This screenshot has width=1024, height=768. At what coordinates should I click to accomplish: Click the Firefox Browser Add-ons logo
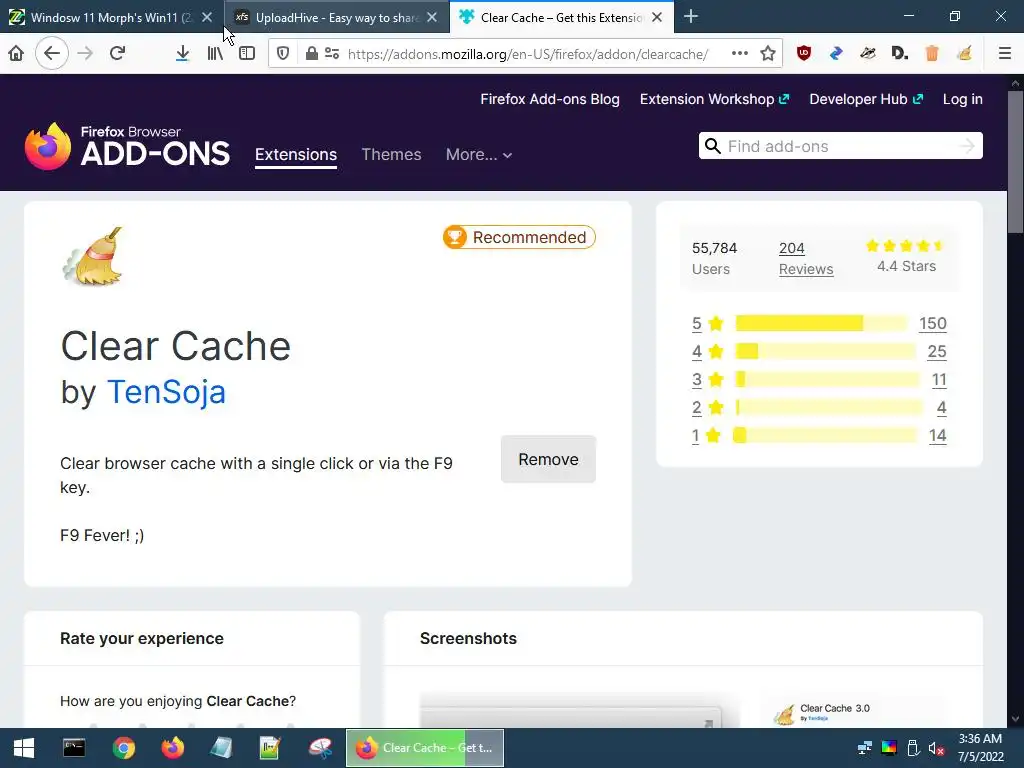127,146
